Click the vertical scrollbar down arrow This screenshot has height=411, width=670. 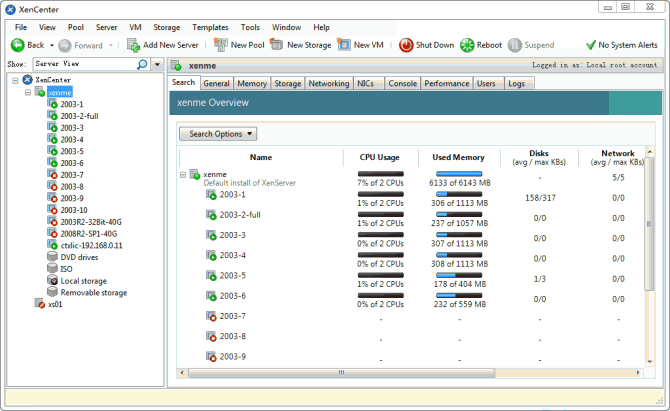[650, 362]
